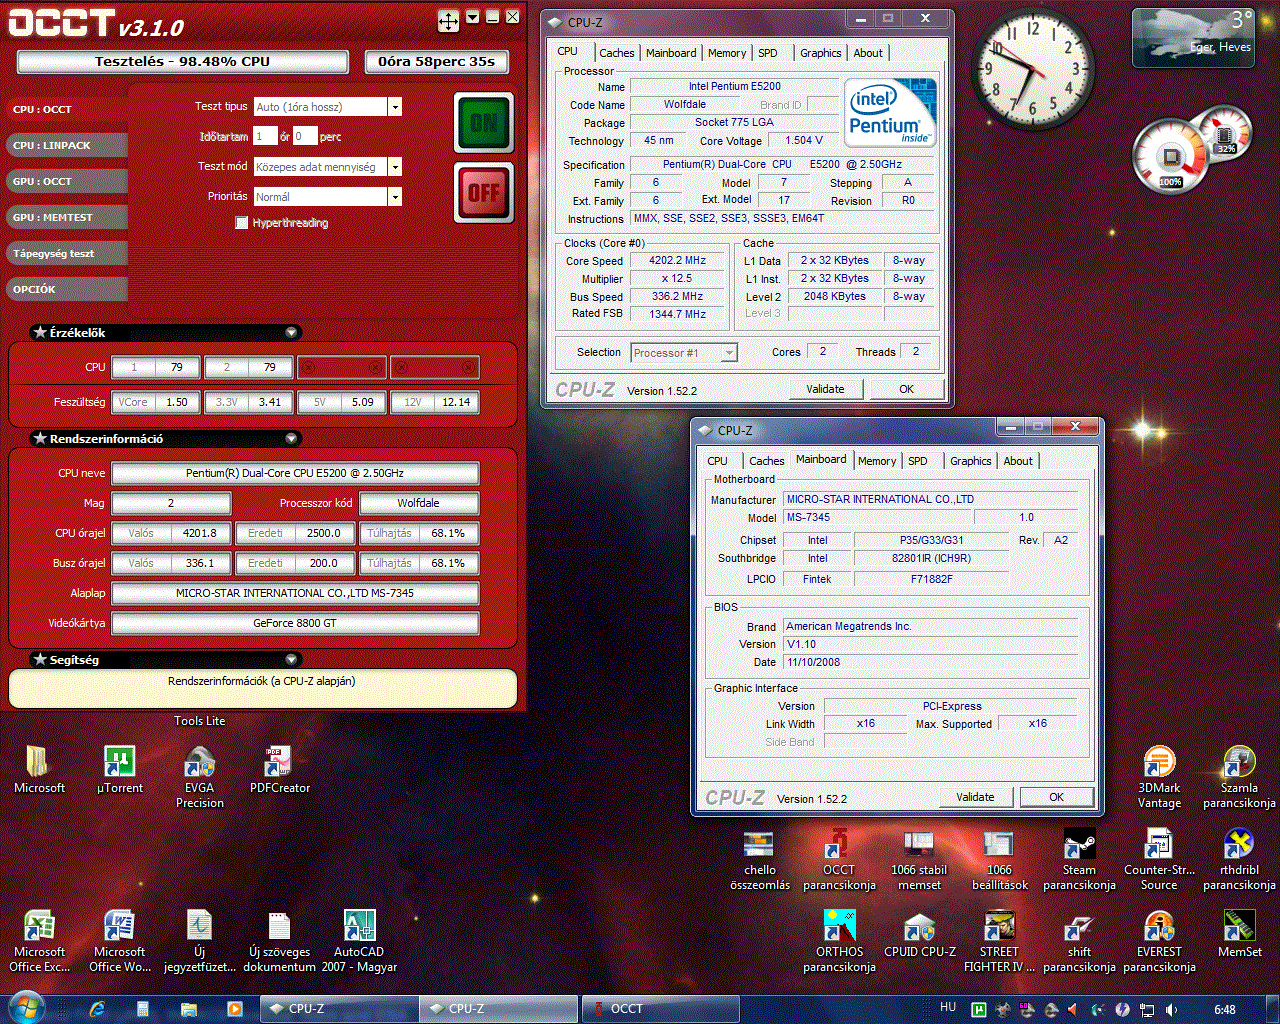Click the Tesztelés 98.48% CPU progress bar
Screen dimensions: 1280x1024
coord(182,62)
